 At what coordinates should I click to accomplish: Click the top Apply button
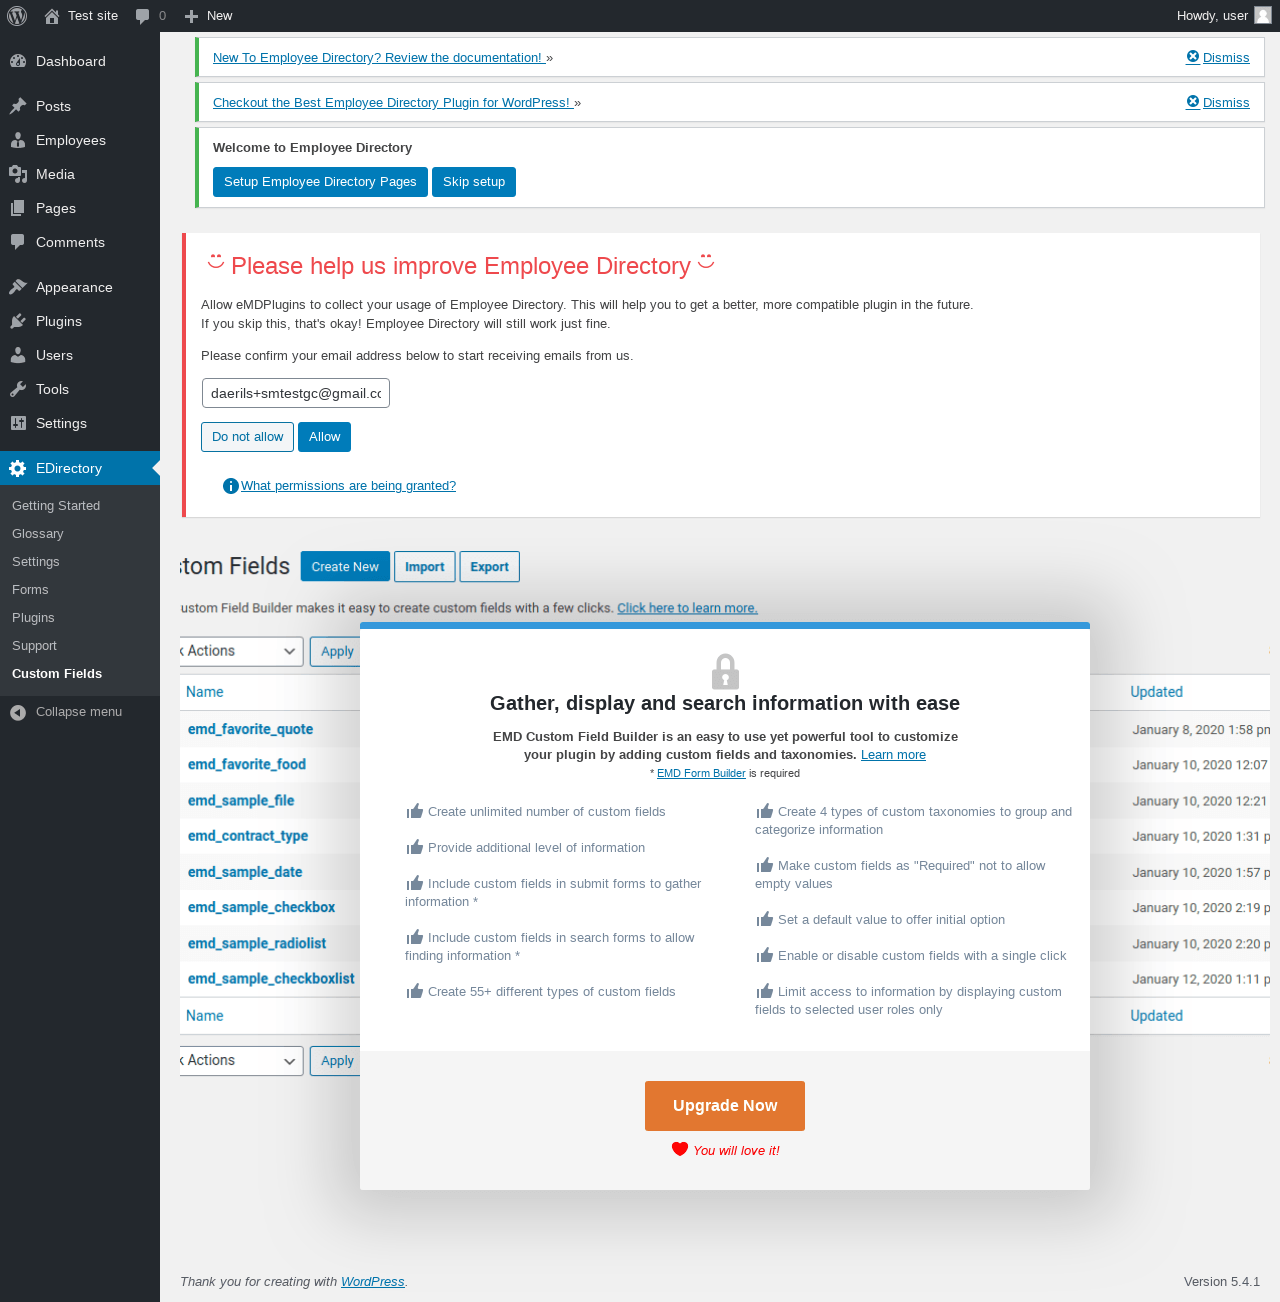click(337, 651)
